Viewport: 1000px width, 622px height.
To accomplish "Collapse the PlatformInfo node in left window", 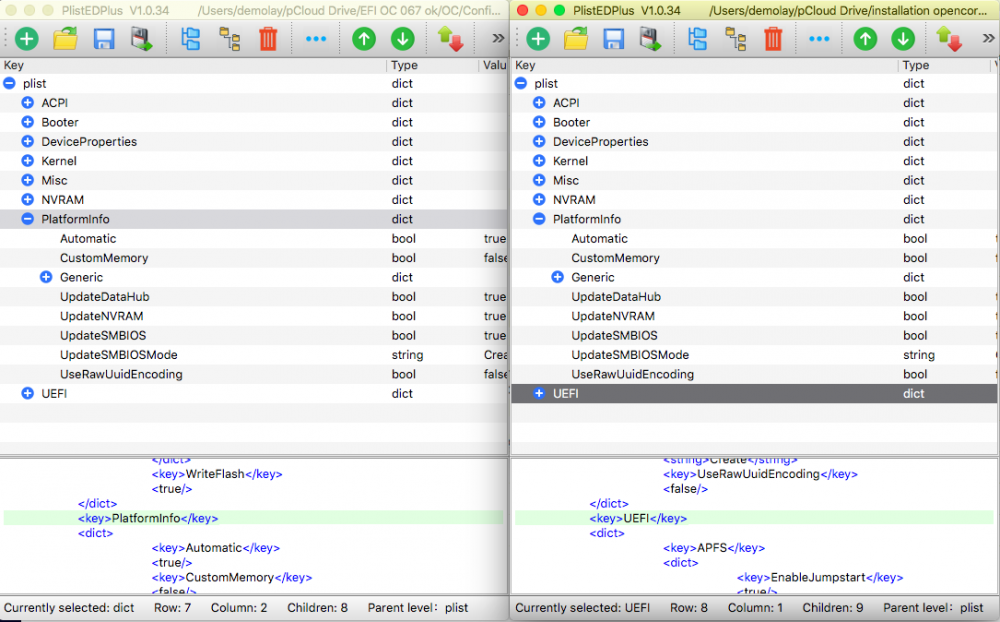I will [x=27, y=219].
